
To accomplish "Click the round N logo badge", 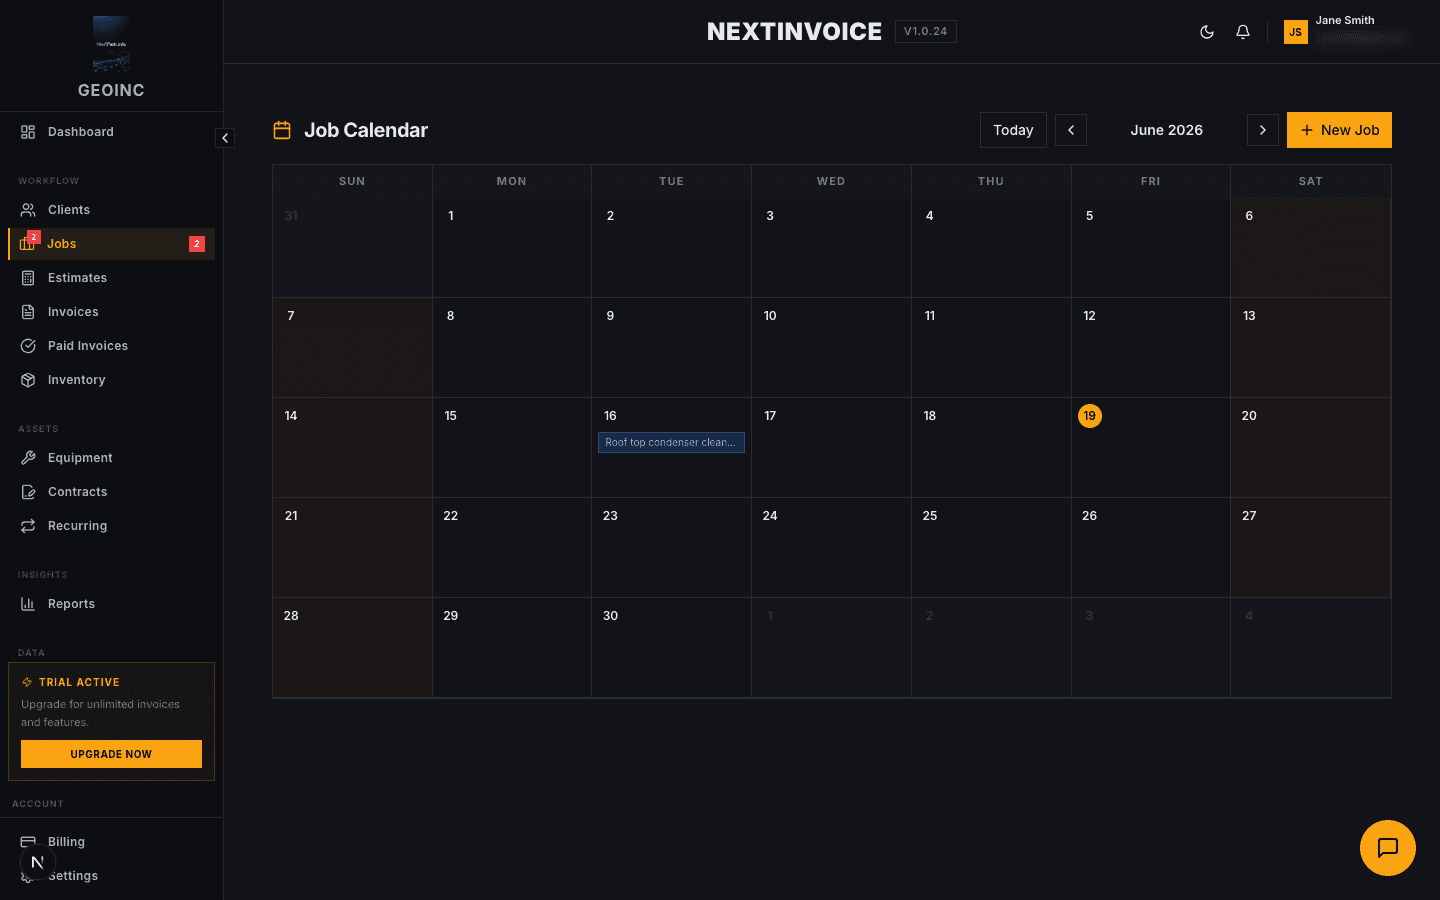I will tap(37, 862).
